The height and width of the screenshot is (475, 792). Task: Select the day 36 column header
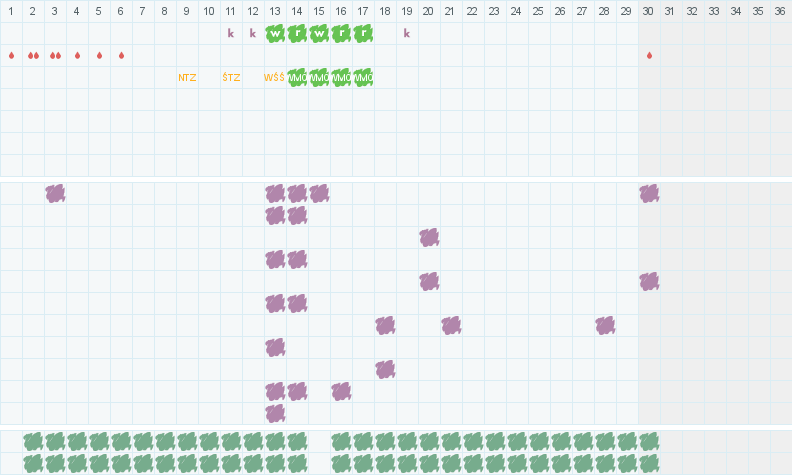[x=781, y=11]
